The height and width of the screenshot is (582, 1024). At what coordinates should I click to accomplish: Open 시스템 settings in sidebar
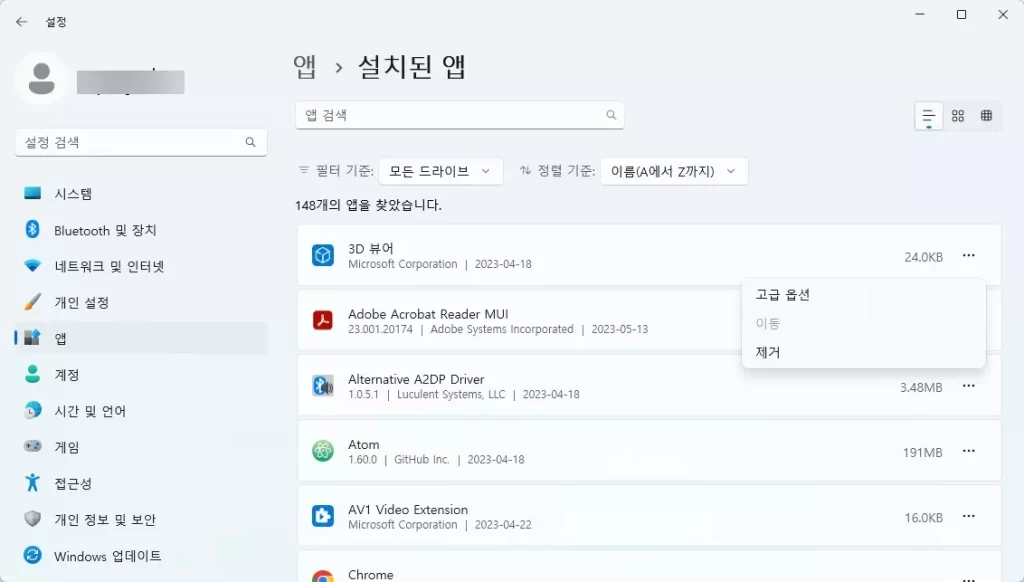click(x=141, y=194)
